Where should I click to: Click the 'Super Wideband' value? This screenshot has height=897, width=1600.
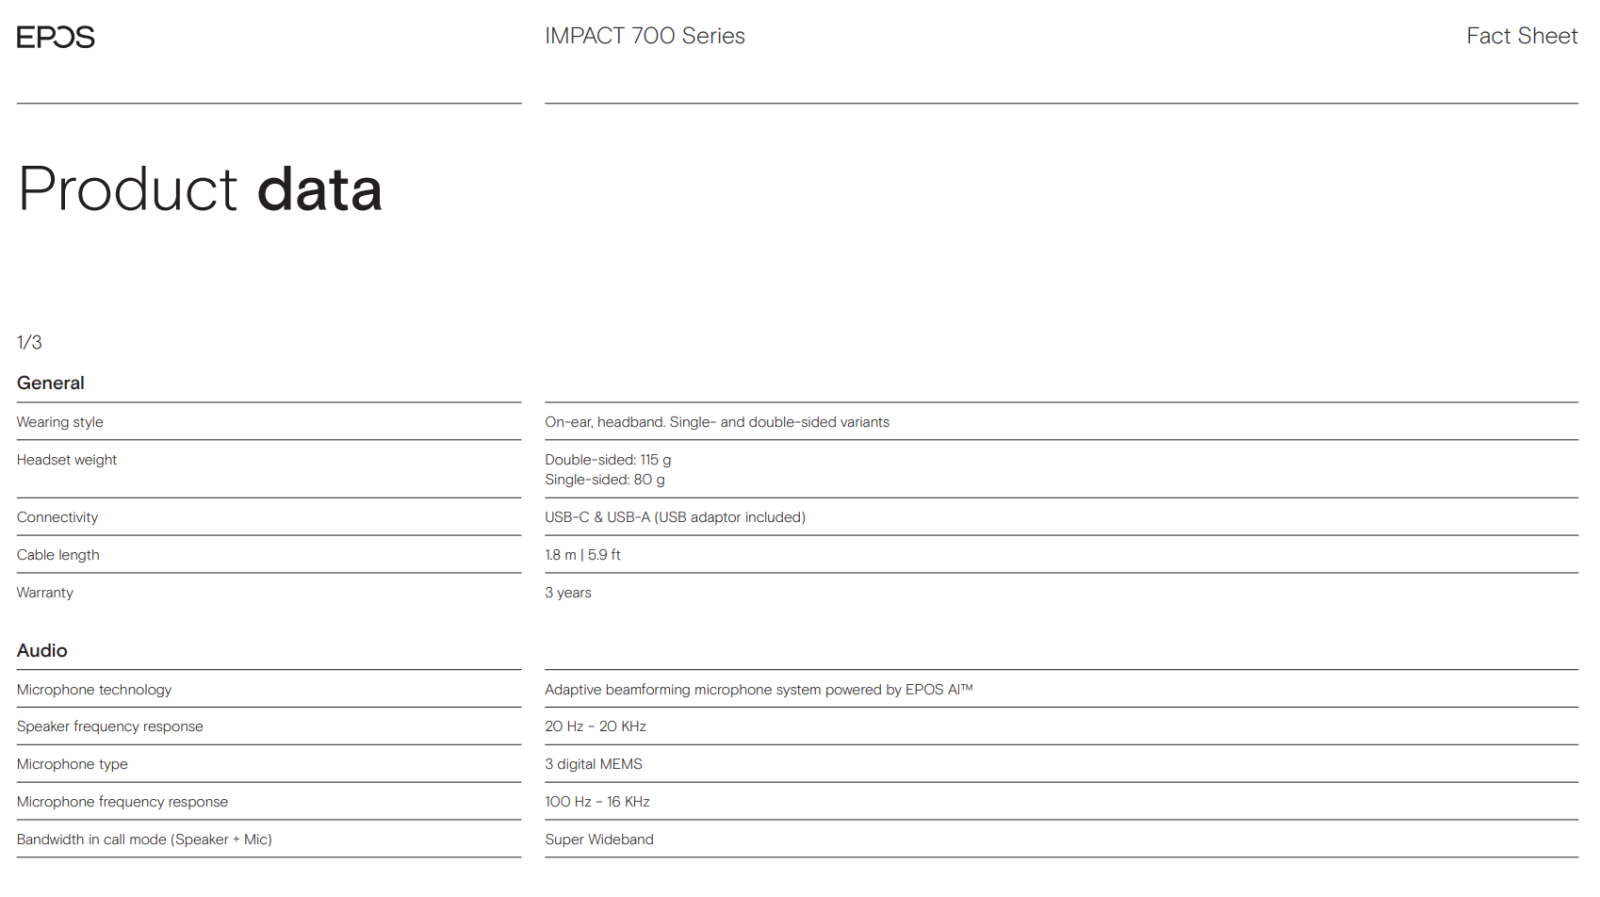coord(599,840)
